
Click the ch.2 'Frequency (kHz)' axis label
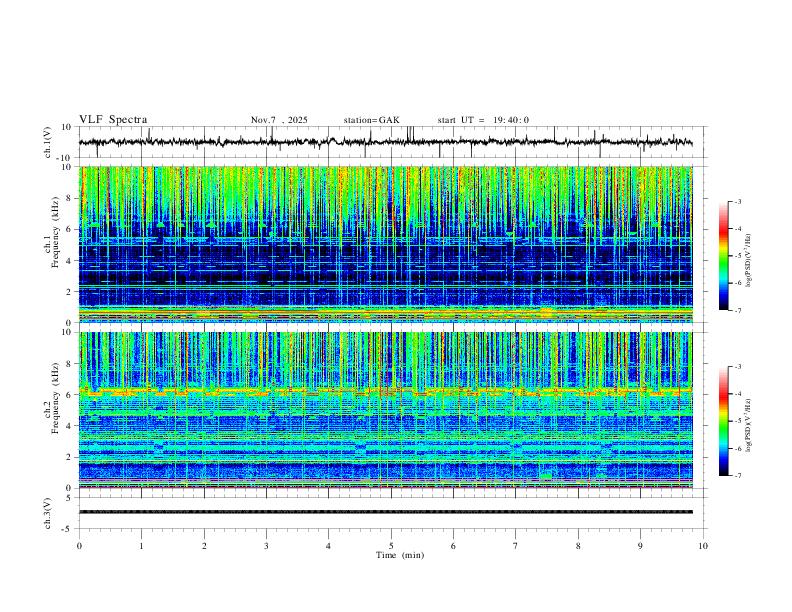tap(55, 398)
